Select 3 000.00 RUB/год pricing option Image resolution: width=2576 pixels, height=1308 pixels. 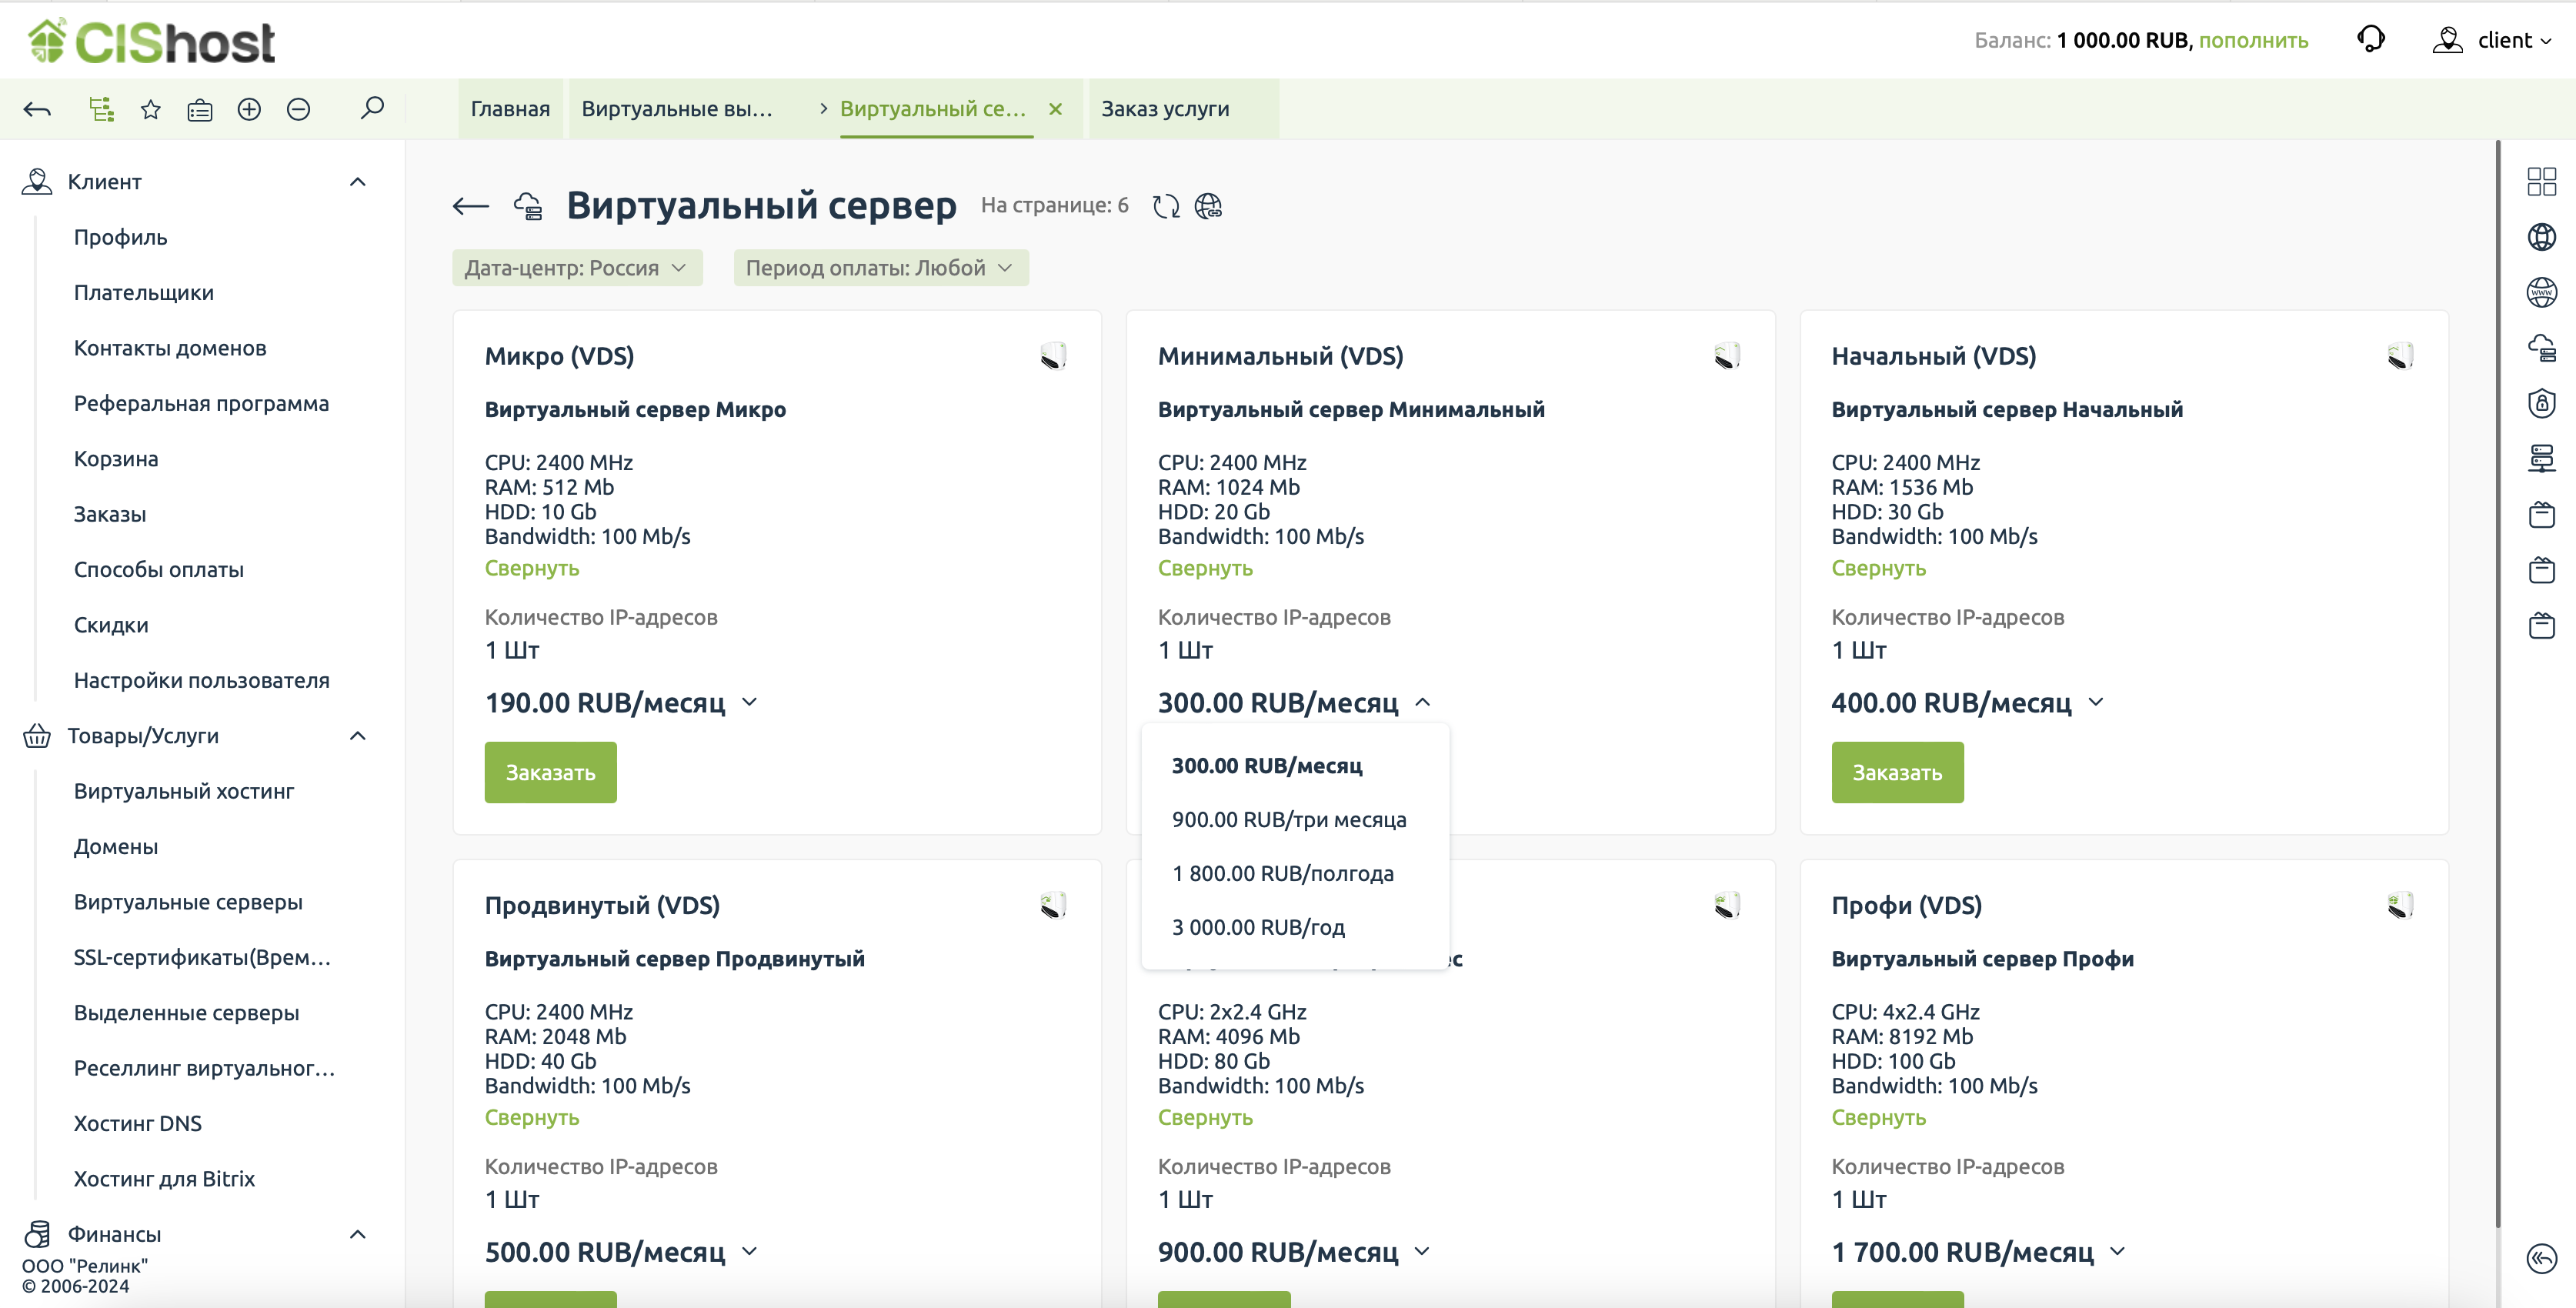[1258, 927]
